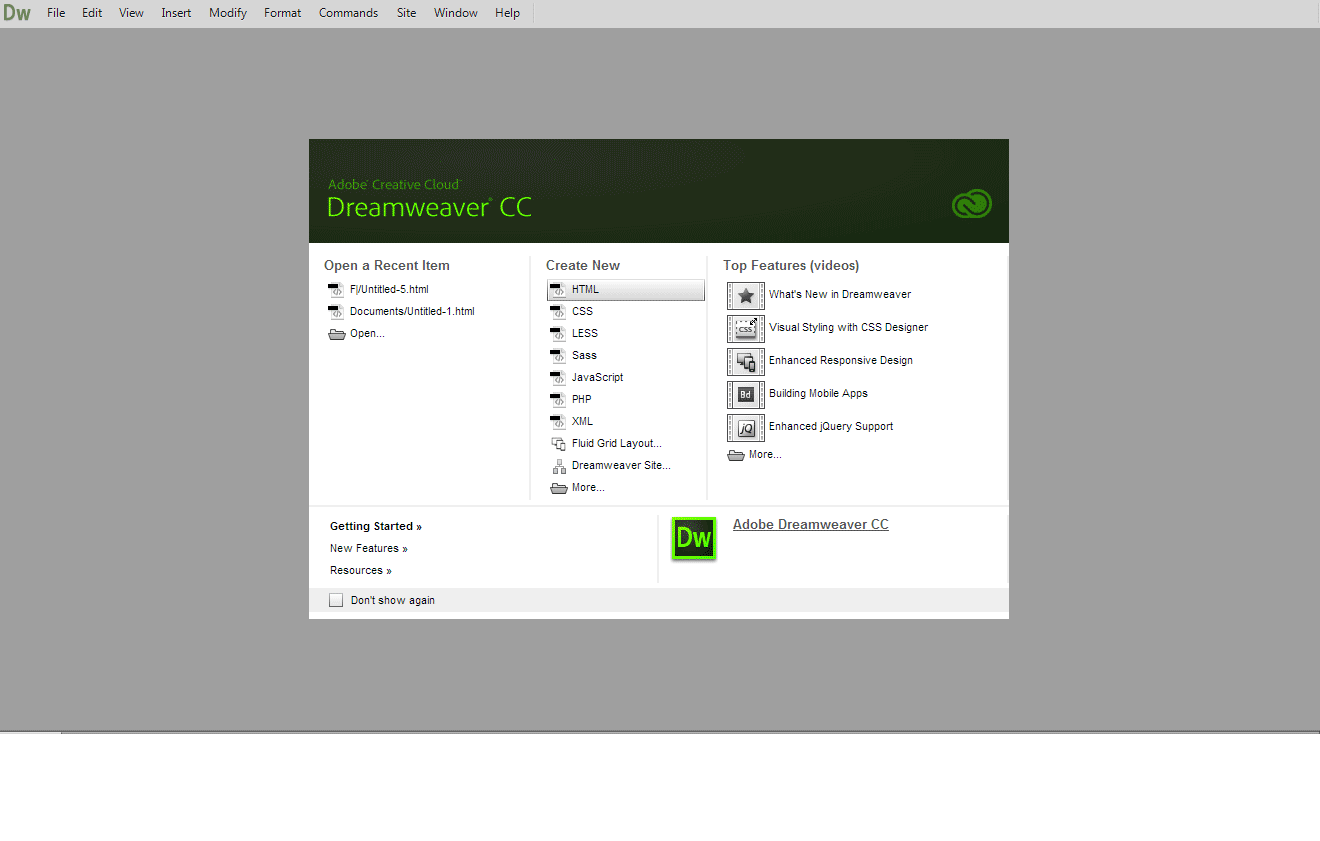Viewport: 1320px width, 841px height.
Task: Open the Edit menu
Action: click(x=92, y=13)
